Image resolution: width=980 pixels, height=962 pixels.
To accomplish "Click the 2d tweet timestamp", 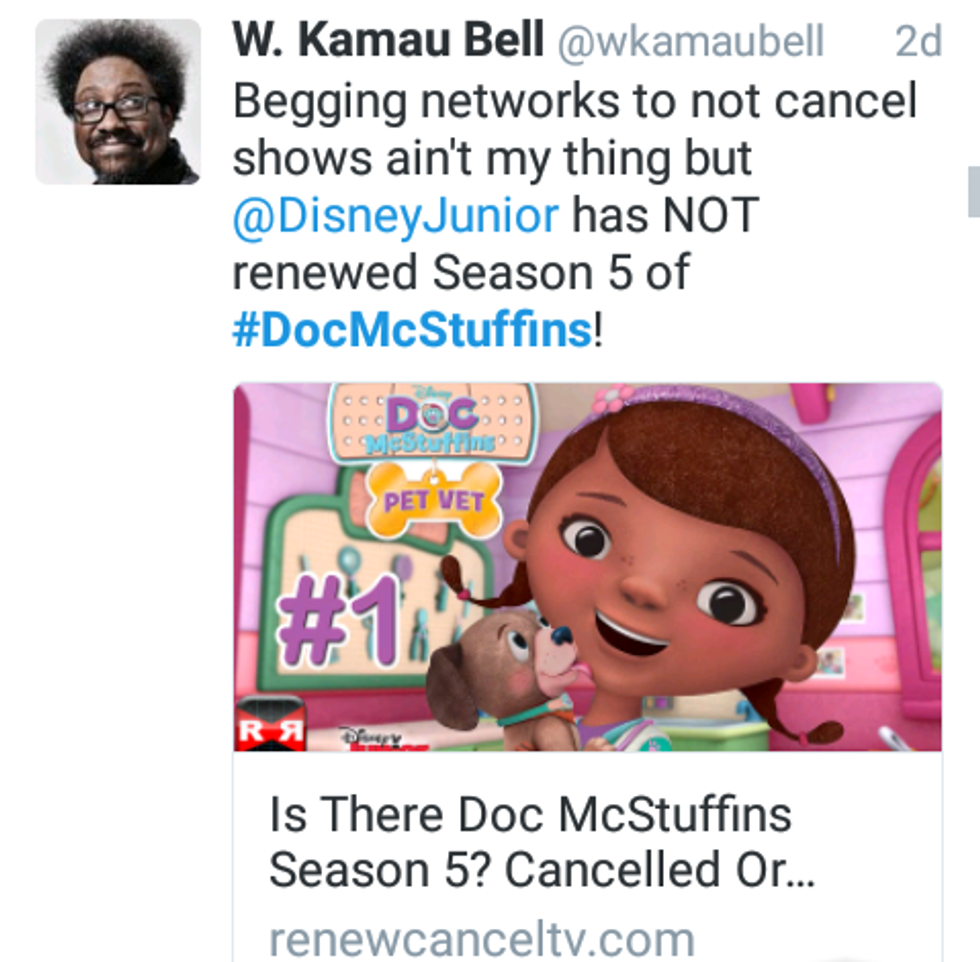I will coord(916,43).
